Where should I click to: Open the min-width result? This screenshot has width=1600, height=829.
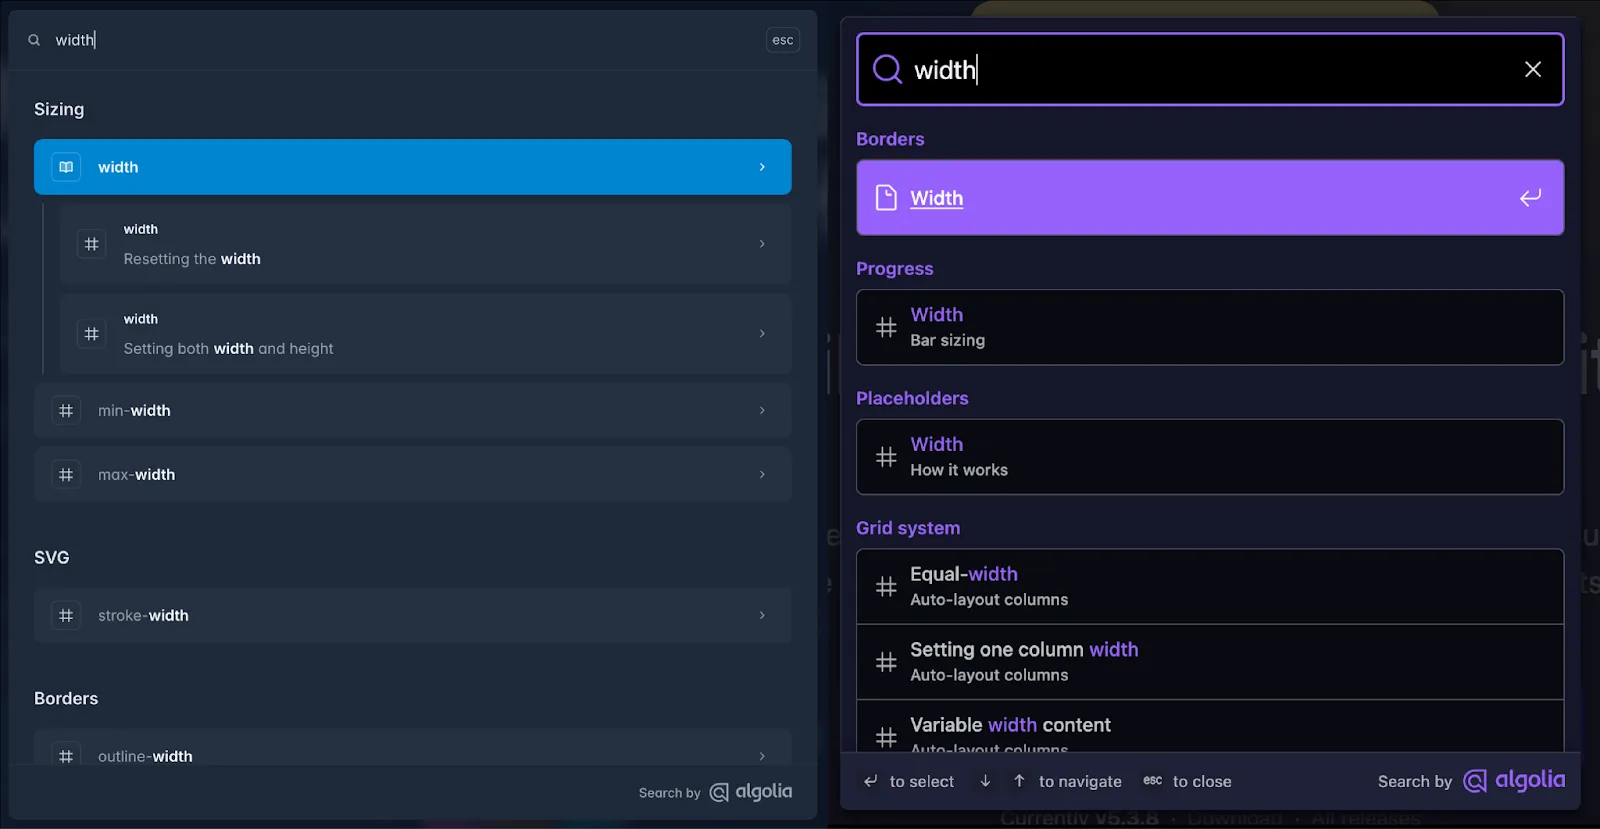pyautogui.click(x=413, y=411)
